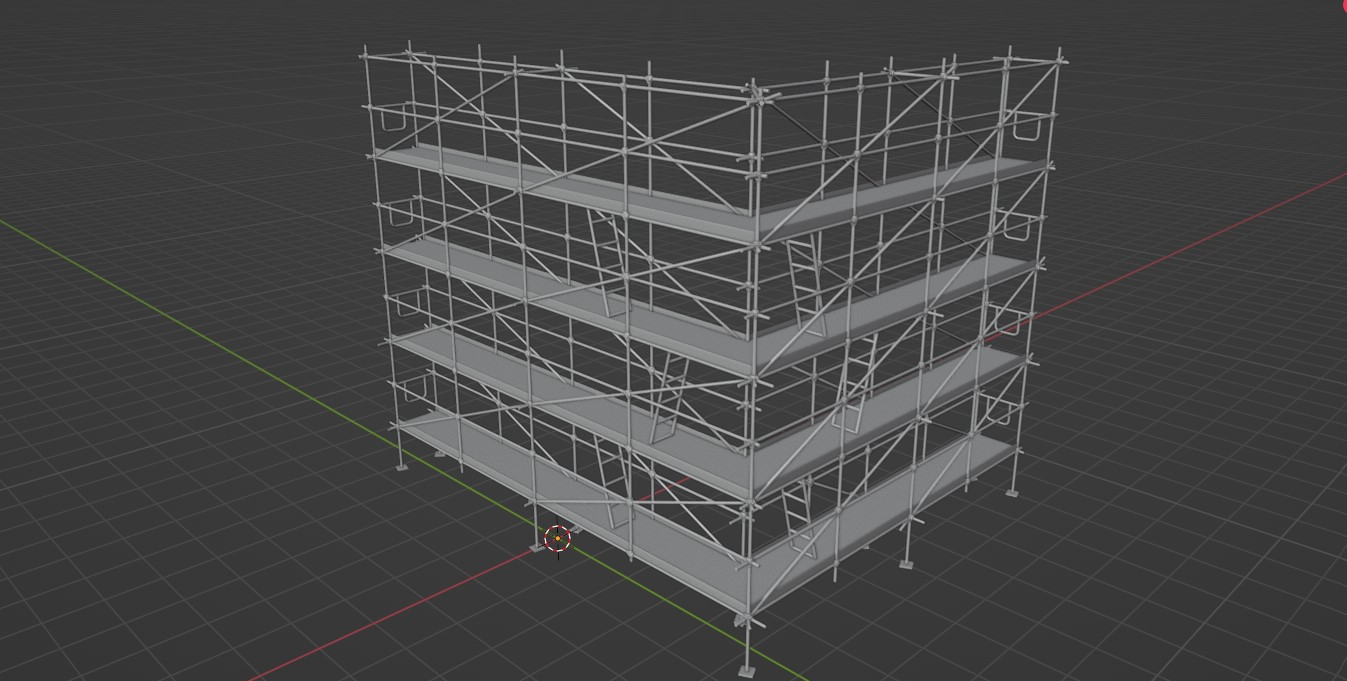The width and height of the screenshot is (1347, 681).
Task: Click the red gizmo dot in the top-right corner
Action: click(1343, 4)
